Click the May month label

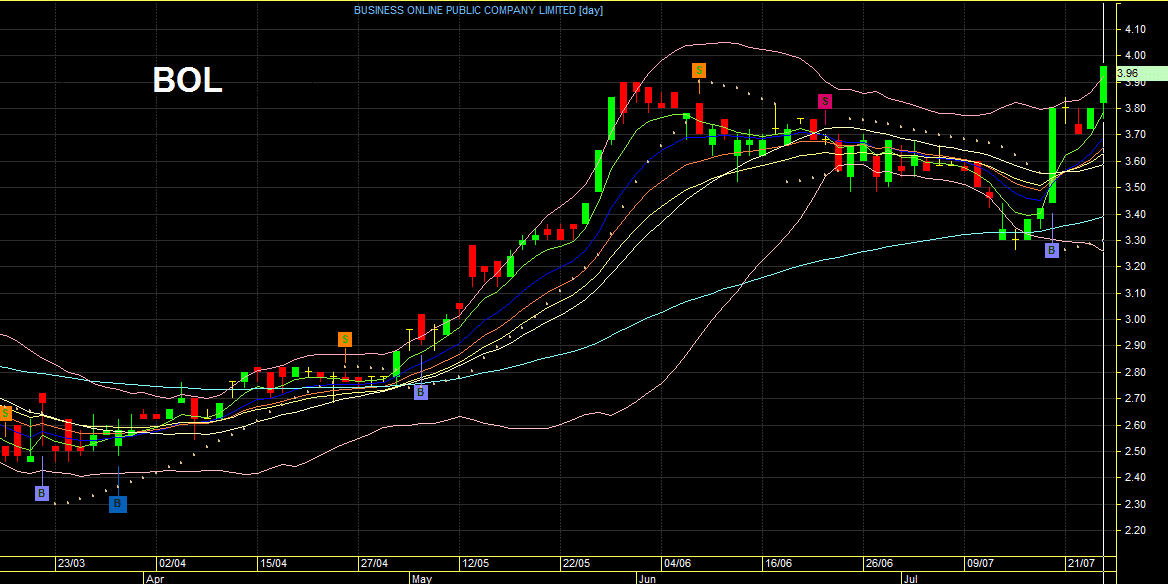point(422,578)
